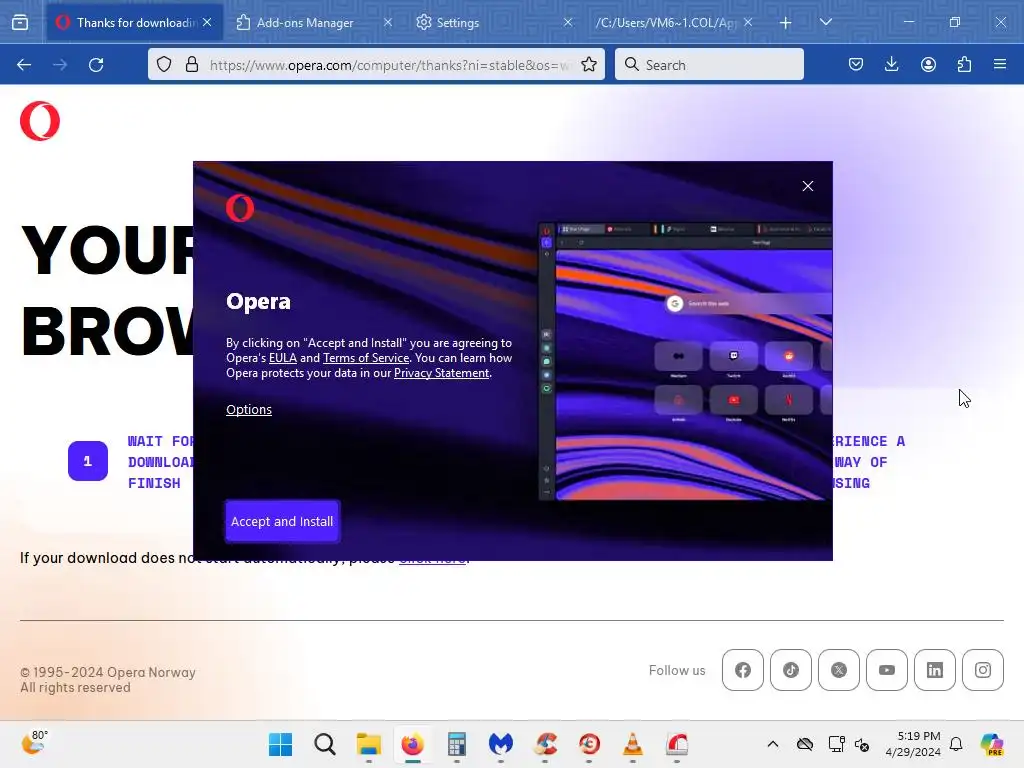This screenshot has width=1024, height=768.
Task: Open Opera's Facebook page icon
Action: pyautogui.click(x=743, y=670)
